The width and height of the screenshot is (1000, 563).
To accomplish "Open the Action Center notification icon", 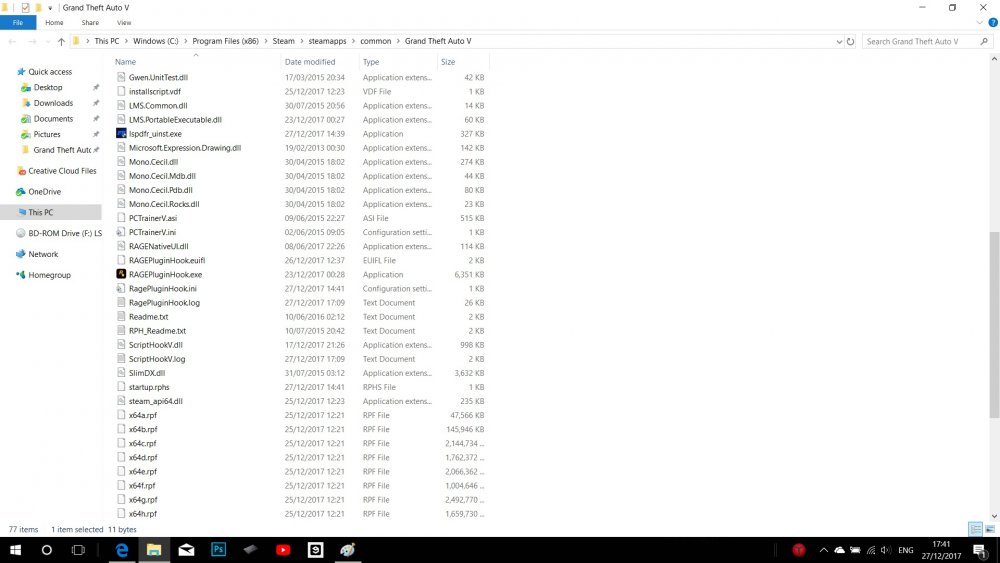I will pos(980,550).
